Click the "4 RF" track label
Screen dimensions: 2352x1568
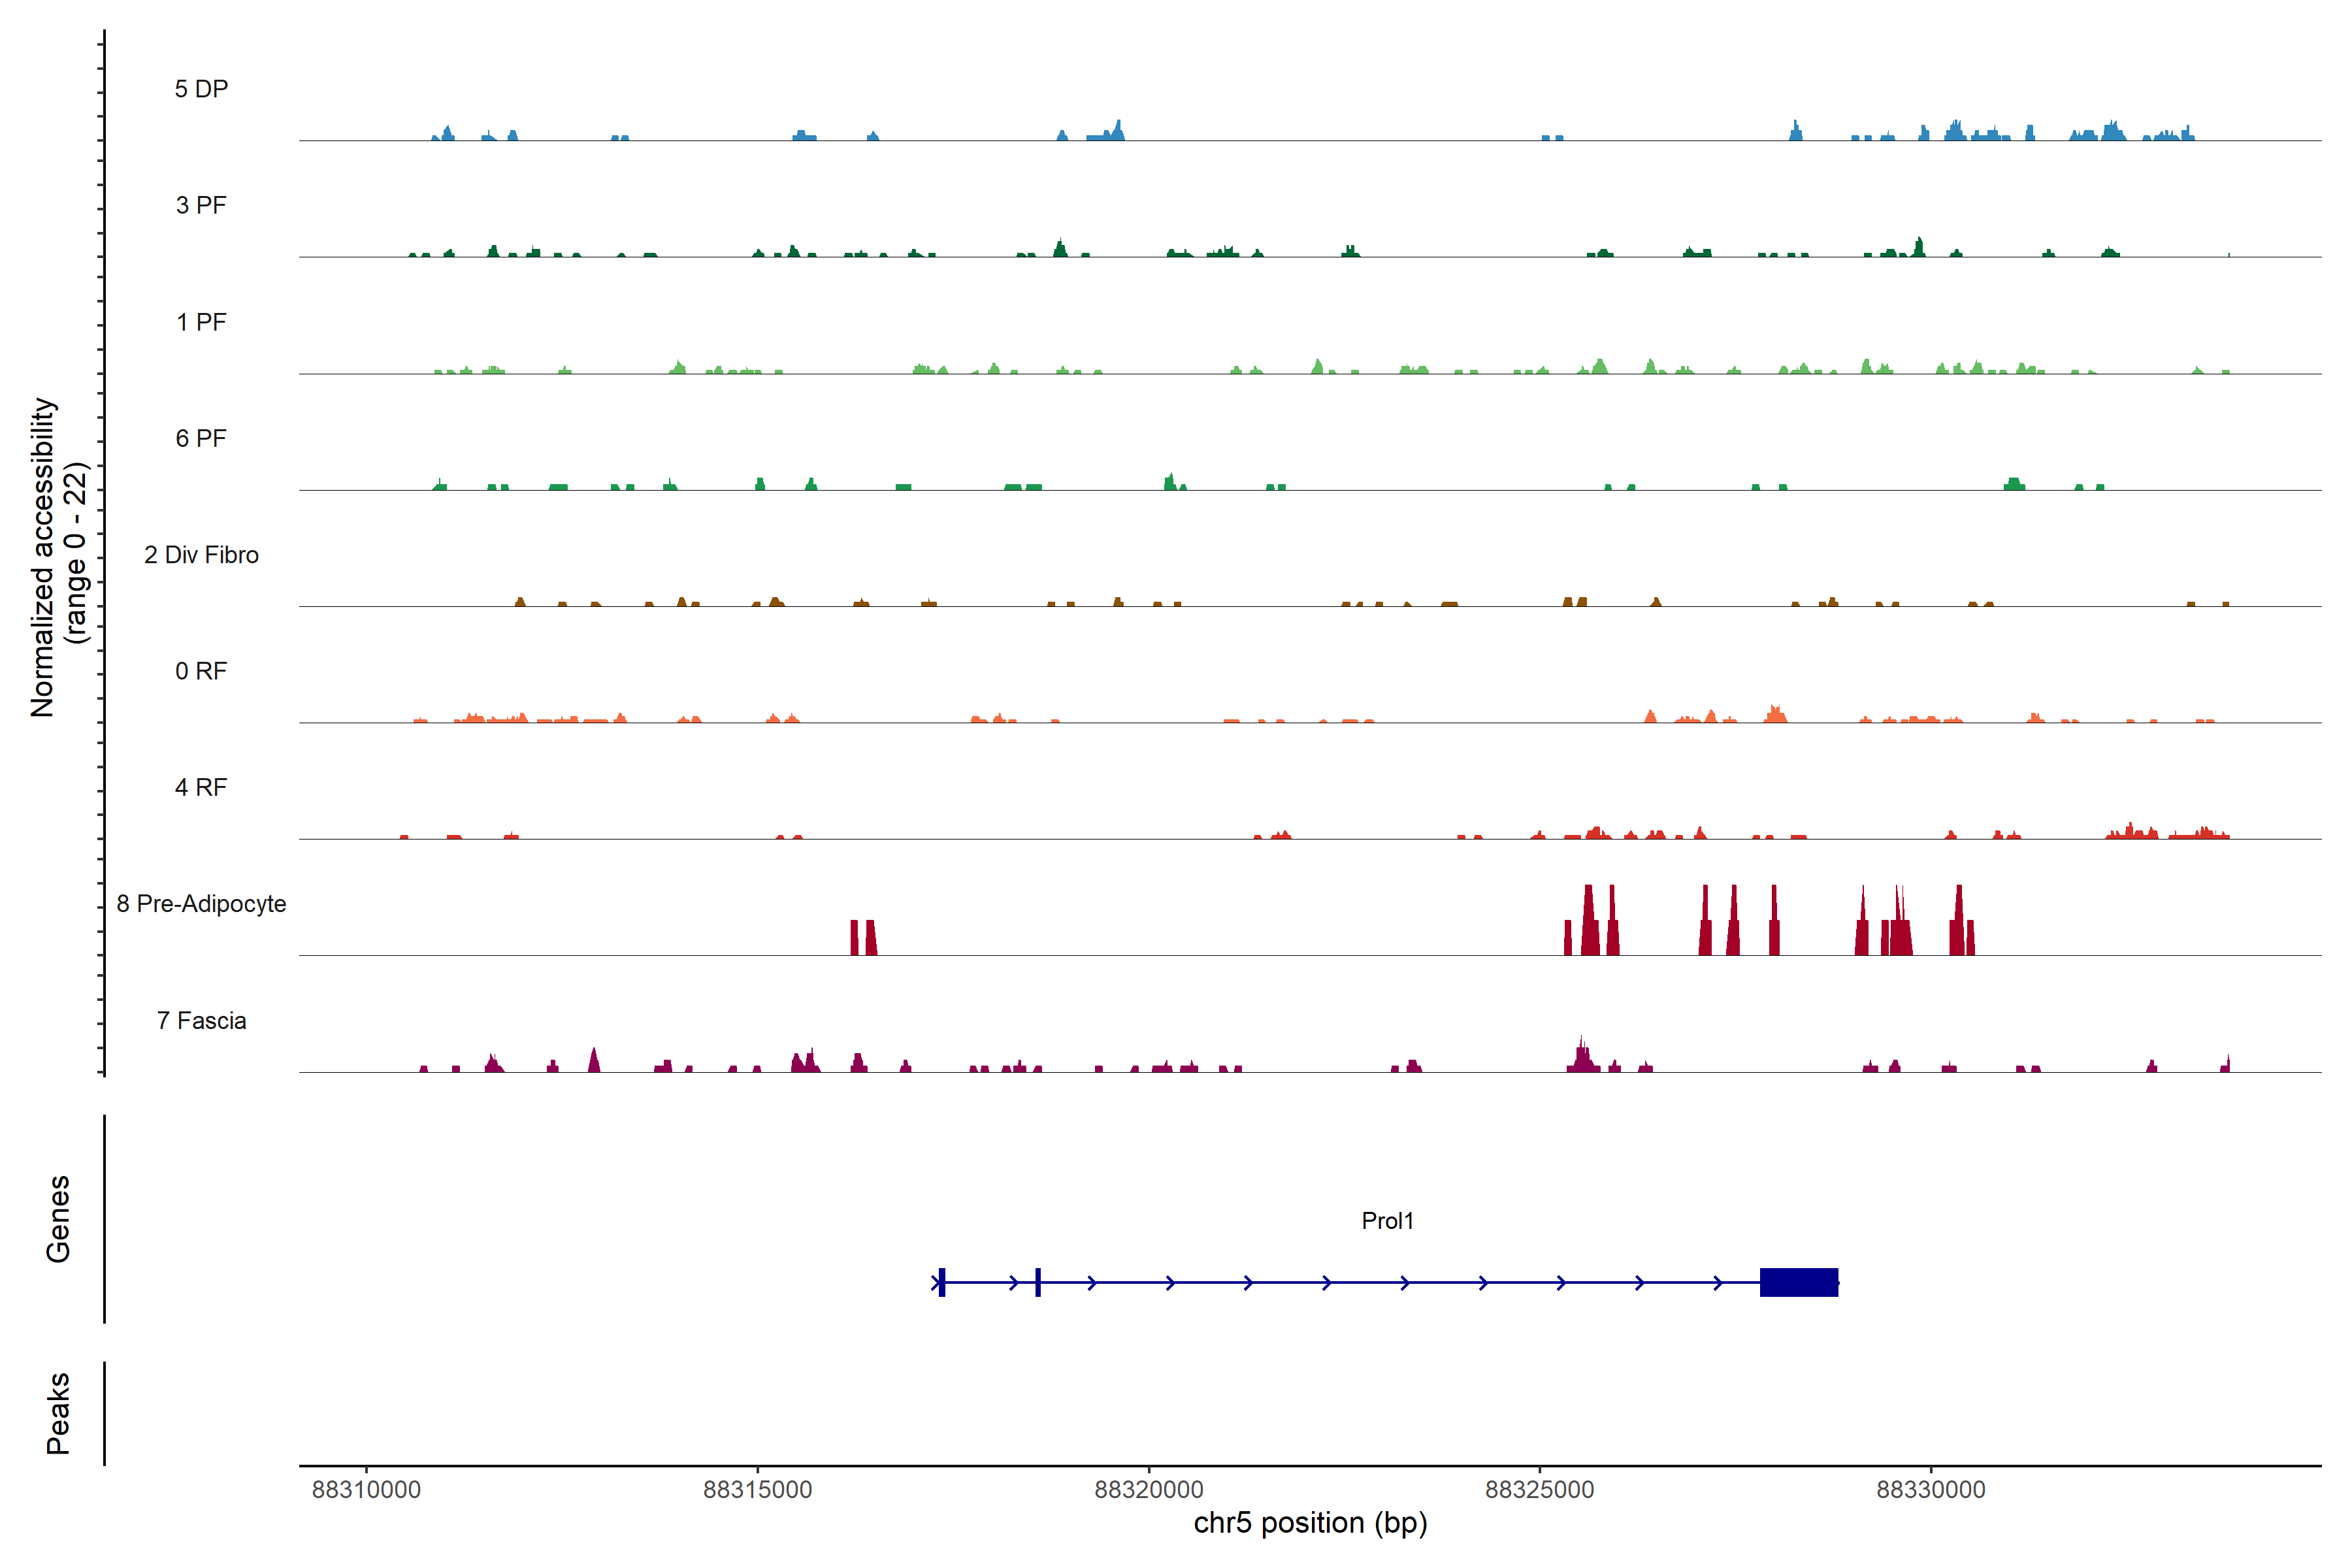[x=201, y=787]
